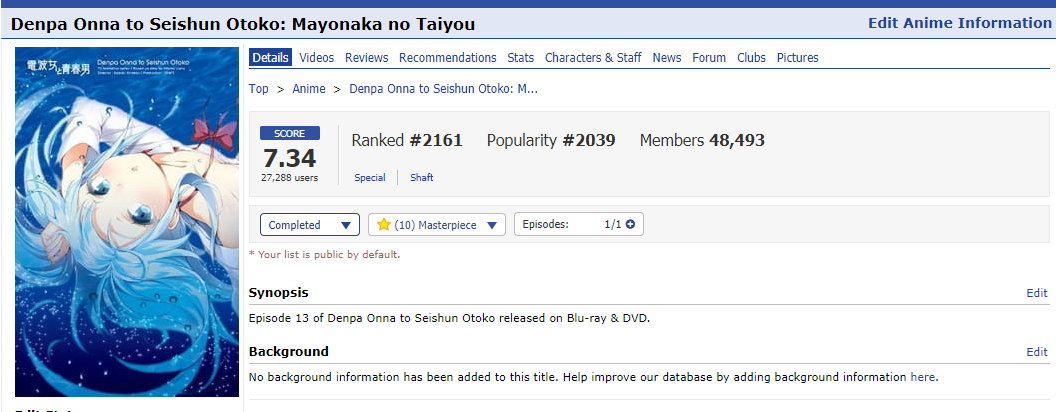Go to the Recommendations tab

[447, 58]
